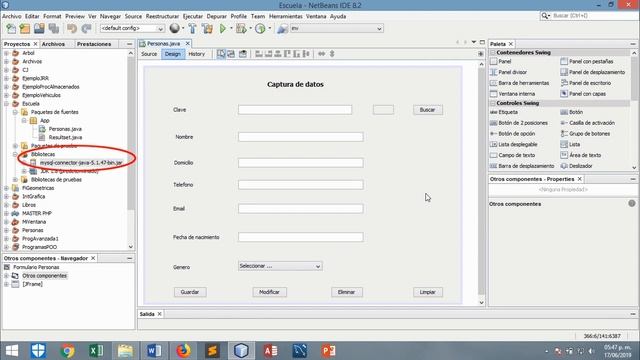The width and height of the screenshot is (640, 360).
Task: Open Firefox from the taskbar
Action: pyautogui.click(x=183, y=351)
